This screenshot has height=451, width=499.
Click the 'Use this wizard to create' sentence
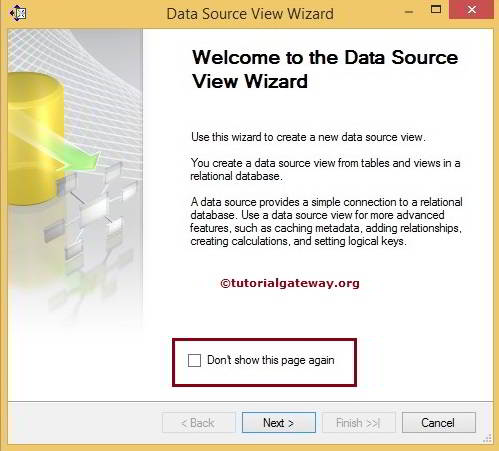(x=308, y=137)
